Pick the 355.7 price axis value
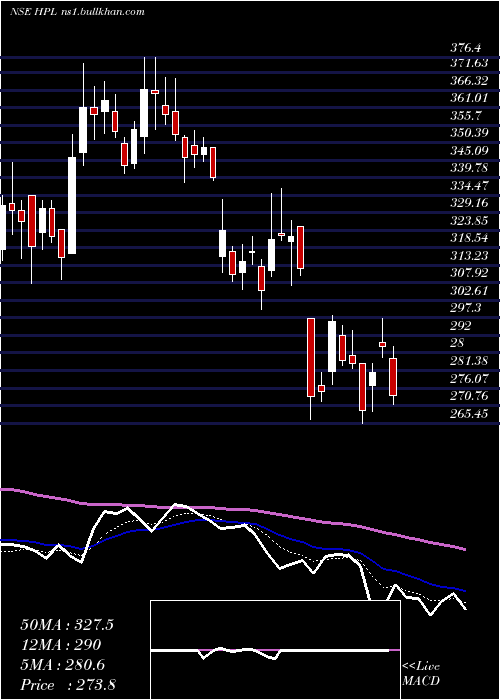 (466, 116)
